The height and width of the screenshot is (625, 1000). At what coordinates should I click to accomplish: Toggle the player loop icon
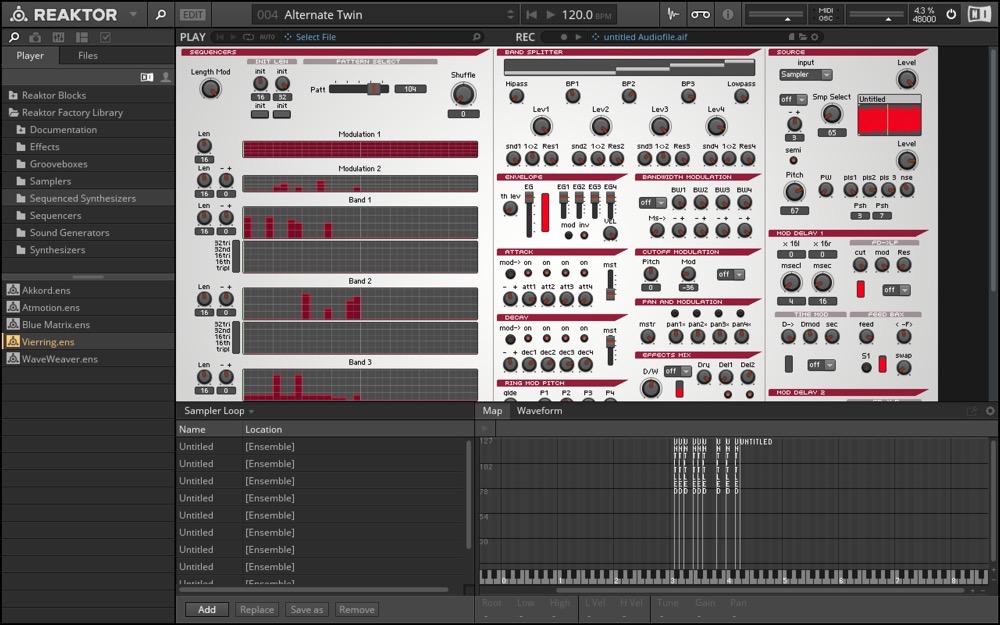tap(248, 37)
